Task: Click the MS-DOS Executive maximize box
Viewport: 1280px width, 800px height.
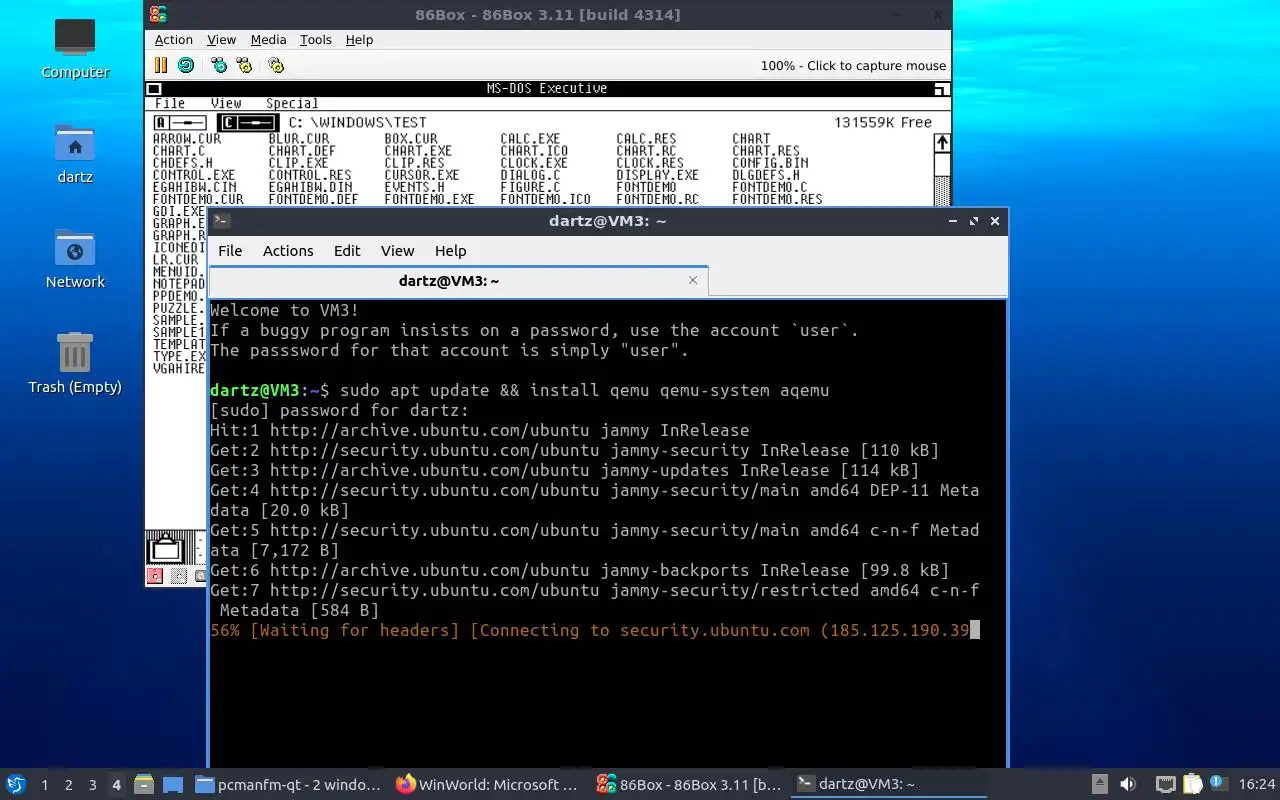Action: (x=941, y=89)
